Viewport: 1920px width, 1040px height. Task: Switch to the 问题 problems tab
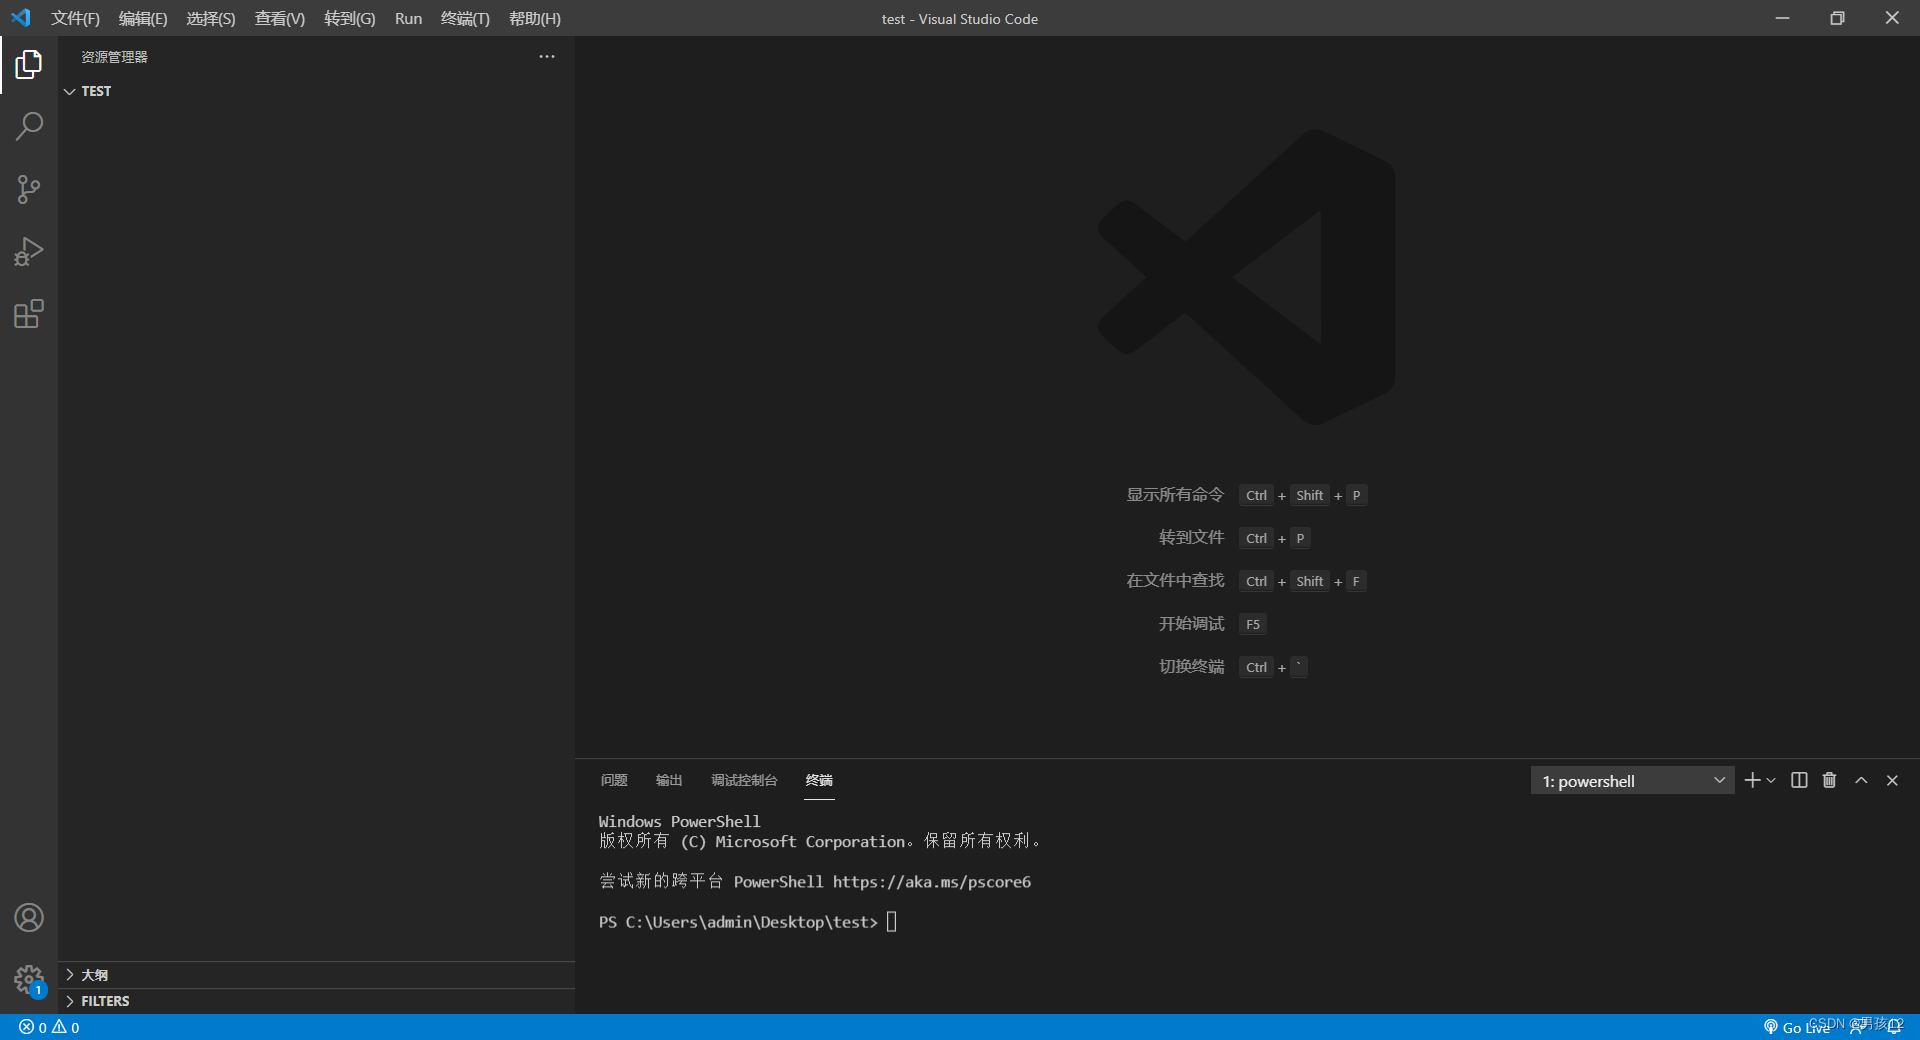pyautogui.click(x=614, y=780)
